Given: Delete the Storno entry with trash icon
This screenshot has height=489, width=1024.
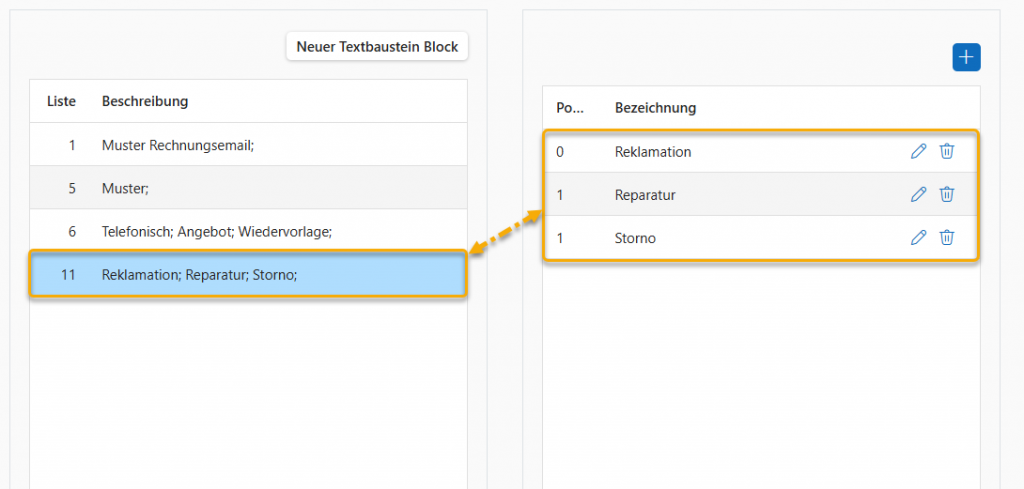Looking at the screenshot, I should coord(947,238).
